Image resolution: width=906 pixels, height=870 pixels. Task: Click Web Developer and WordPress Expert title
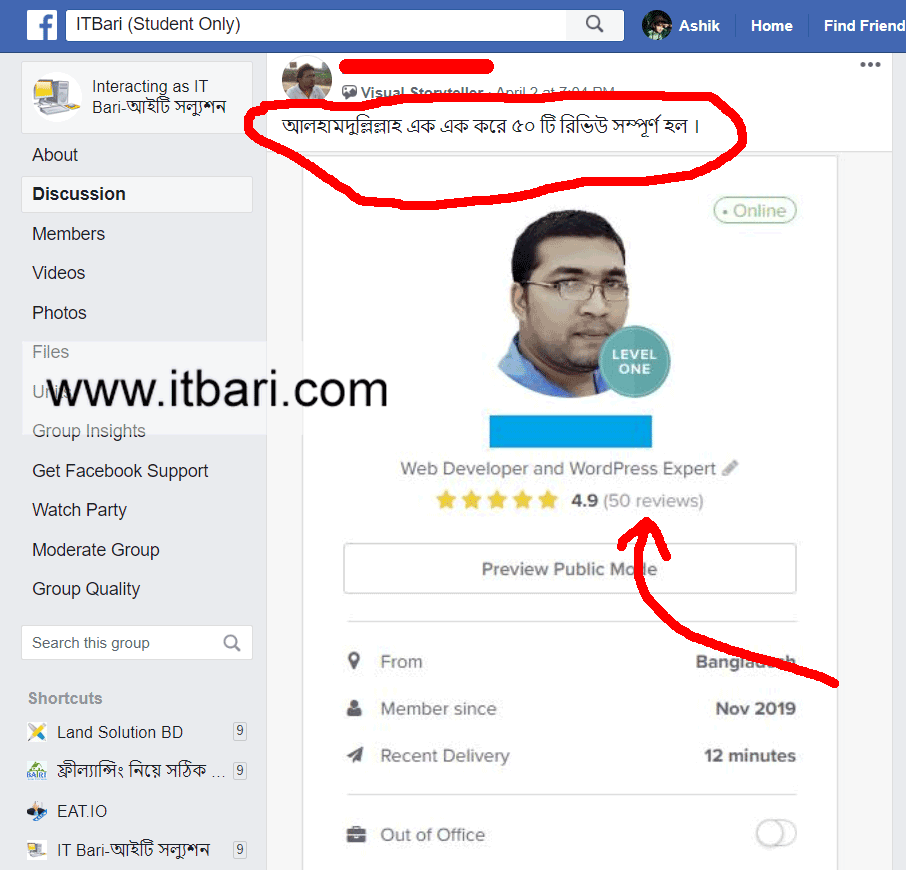pos(558,468)
